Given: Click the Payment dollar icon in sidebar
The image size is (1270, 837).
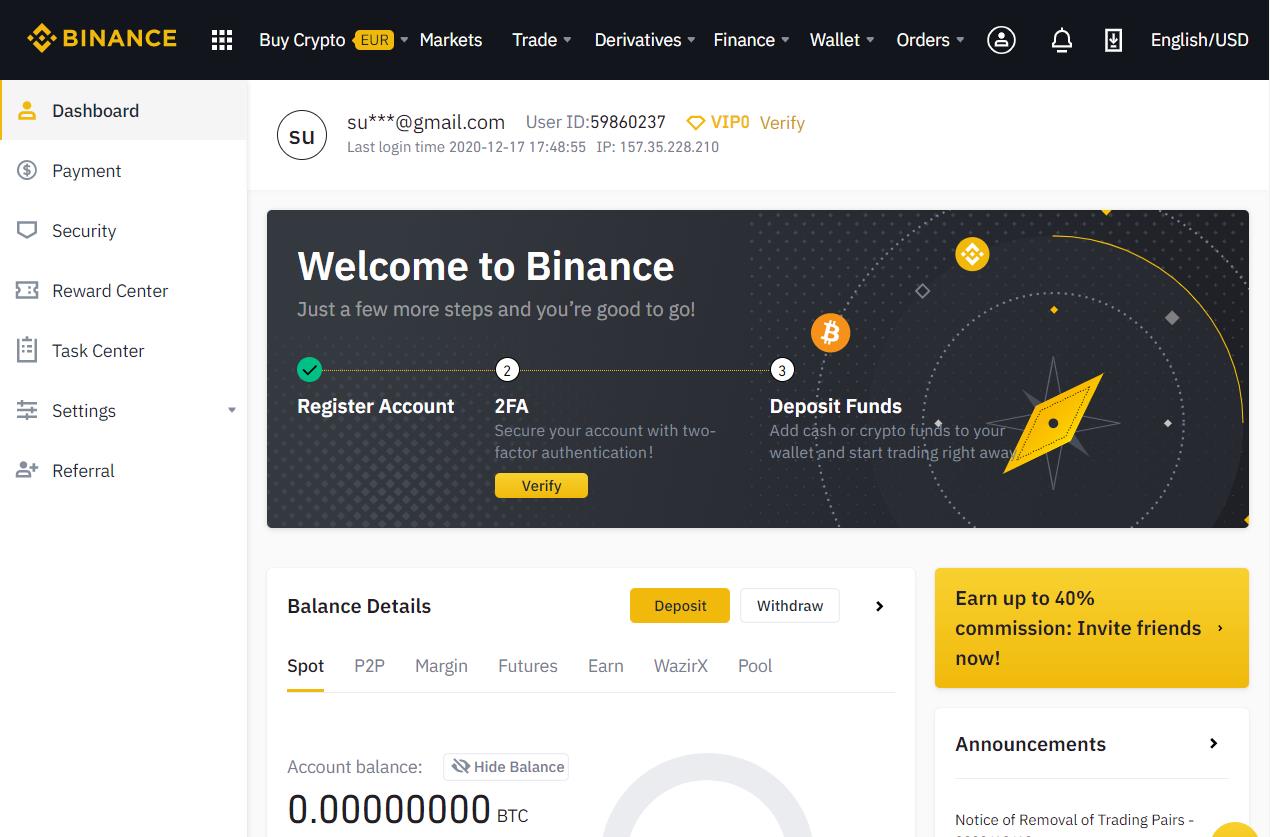Looking at the screenshot, I should (27, 170).
